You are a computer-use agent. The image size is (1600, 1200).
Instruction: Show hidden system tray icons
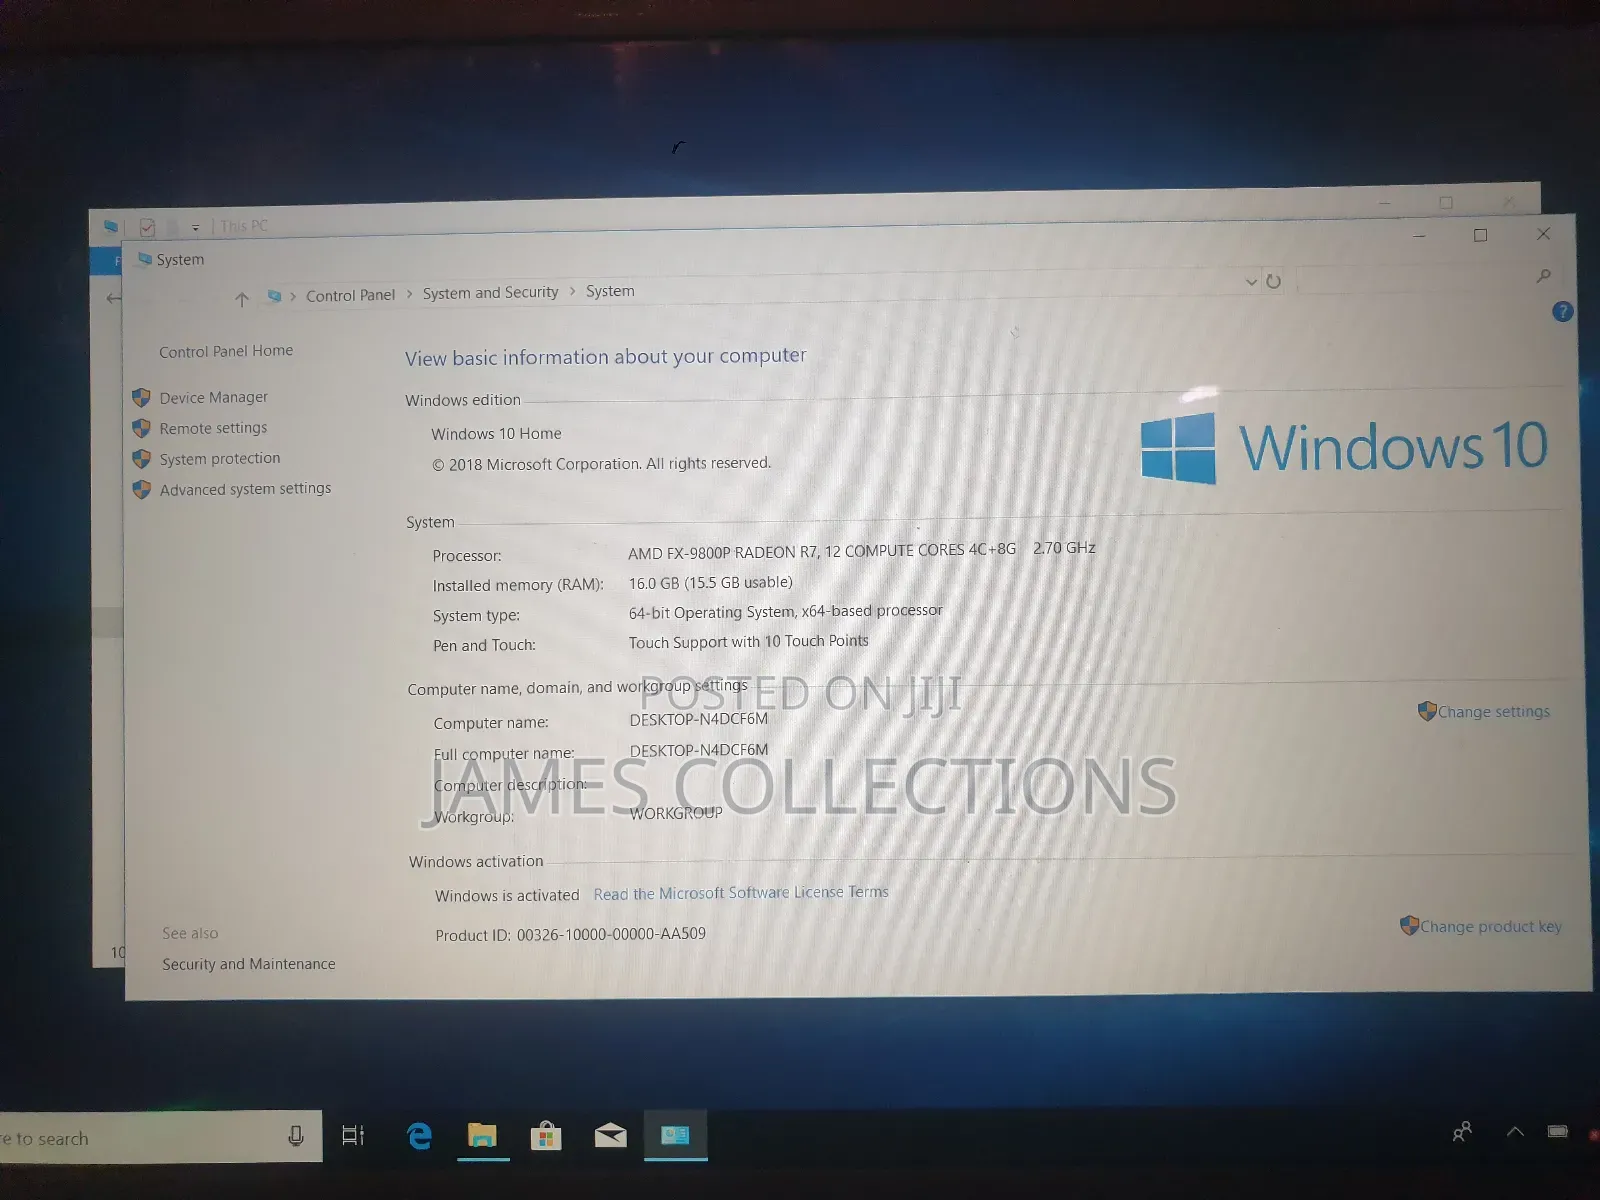(x=1515, y=1132)
